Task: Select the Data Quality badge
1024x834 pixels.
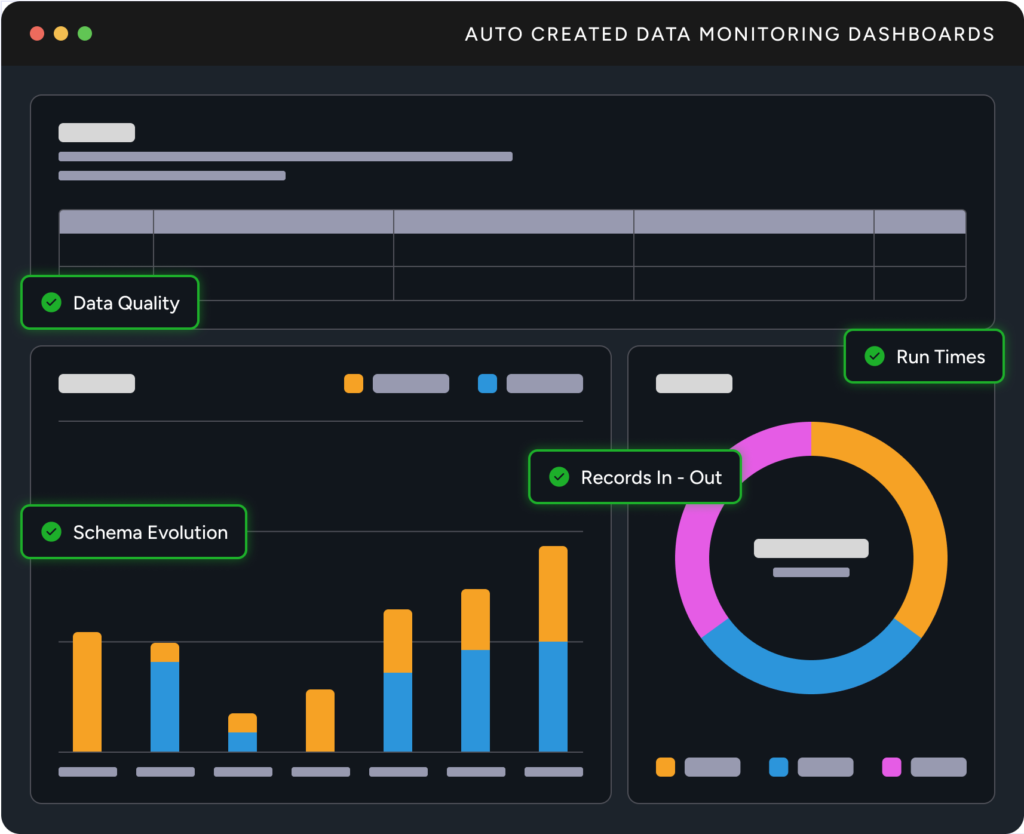Action: [x=110, y=303]
